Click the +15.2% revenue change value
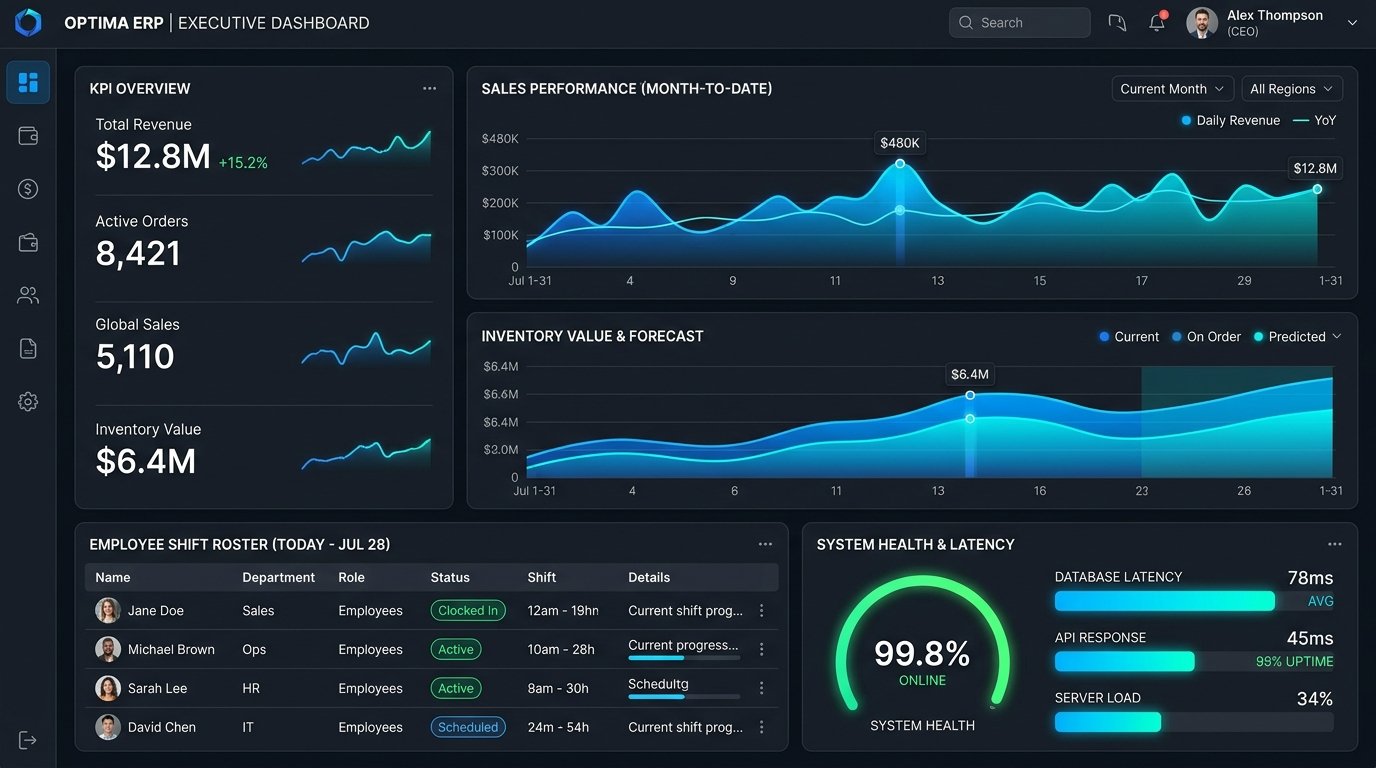Image resolution: width=1376 pixels, height=768 pixels. pos(243,163)
